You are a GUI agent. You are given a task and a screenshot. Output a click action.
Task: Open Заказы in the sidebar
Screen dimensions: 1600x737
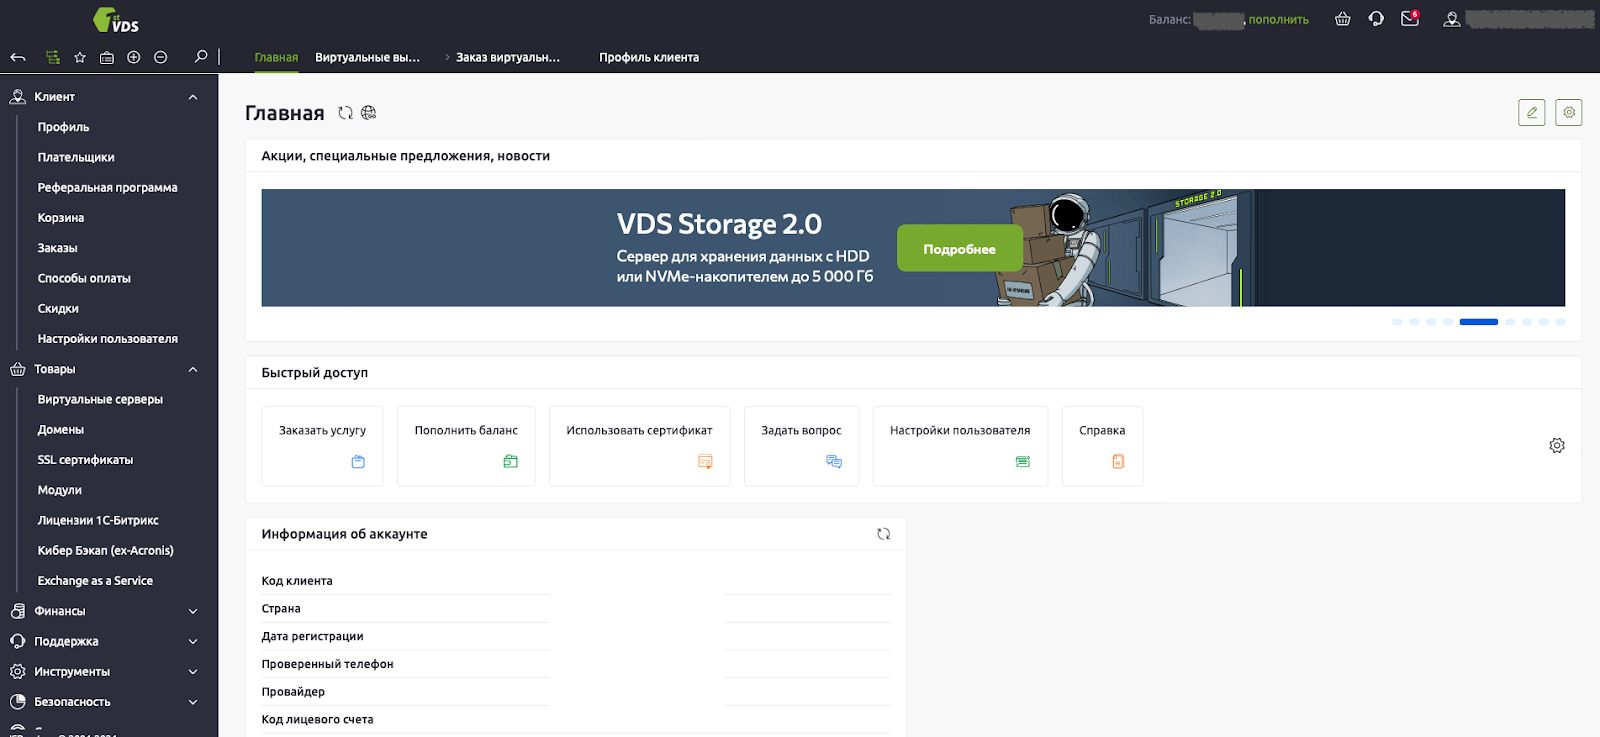pyautogui.click(x=58, y=248)
